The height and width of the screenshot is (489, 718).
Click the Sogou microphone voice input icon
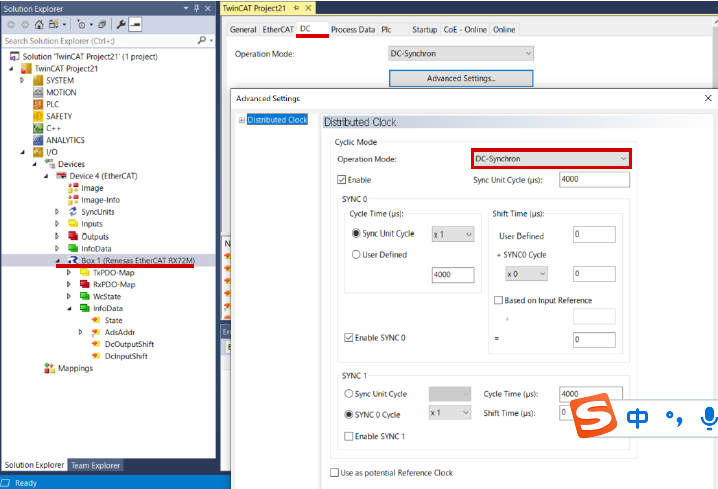708,418
